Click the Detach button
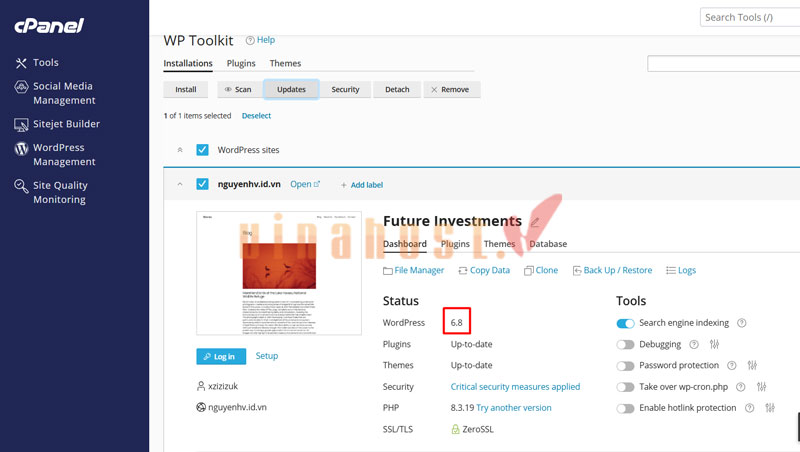The width and height of the screenshot is (800, 452). click(x=397, y=89)
